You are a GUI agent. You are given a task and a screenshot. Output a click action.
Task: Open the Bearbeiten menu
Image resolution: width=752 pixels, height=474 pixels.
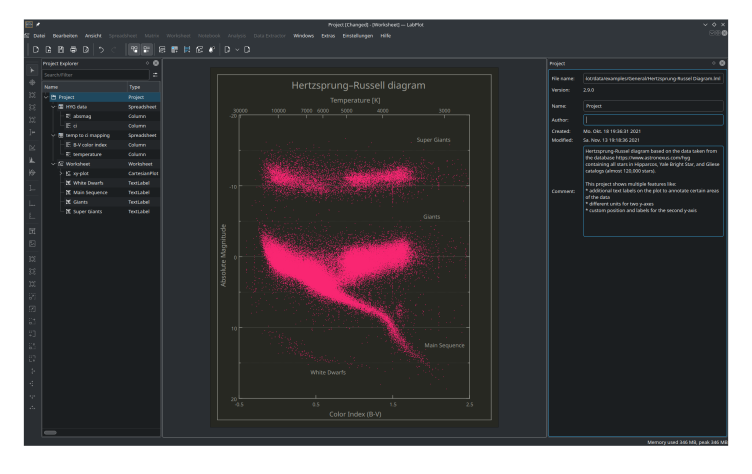click(x=66, y=36)
